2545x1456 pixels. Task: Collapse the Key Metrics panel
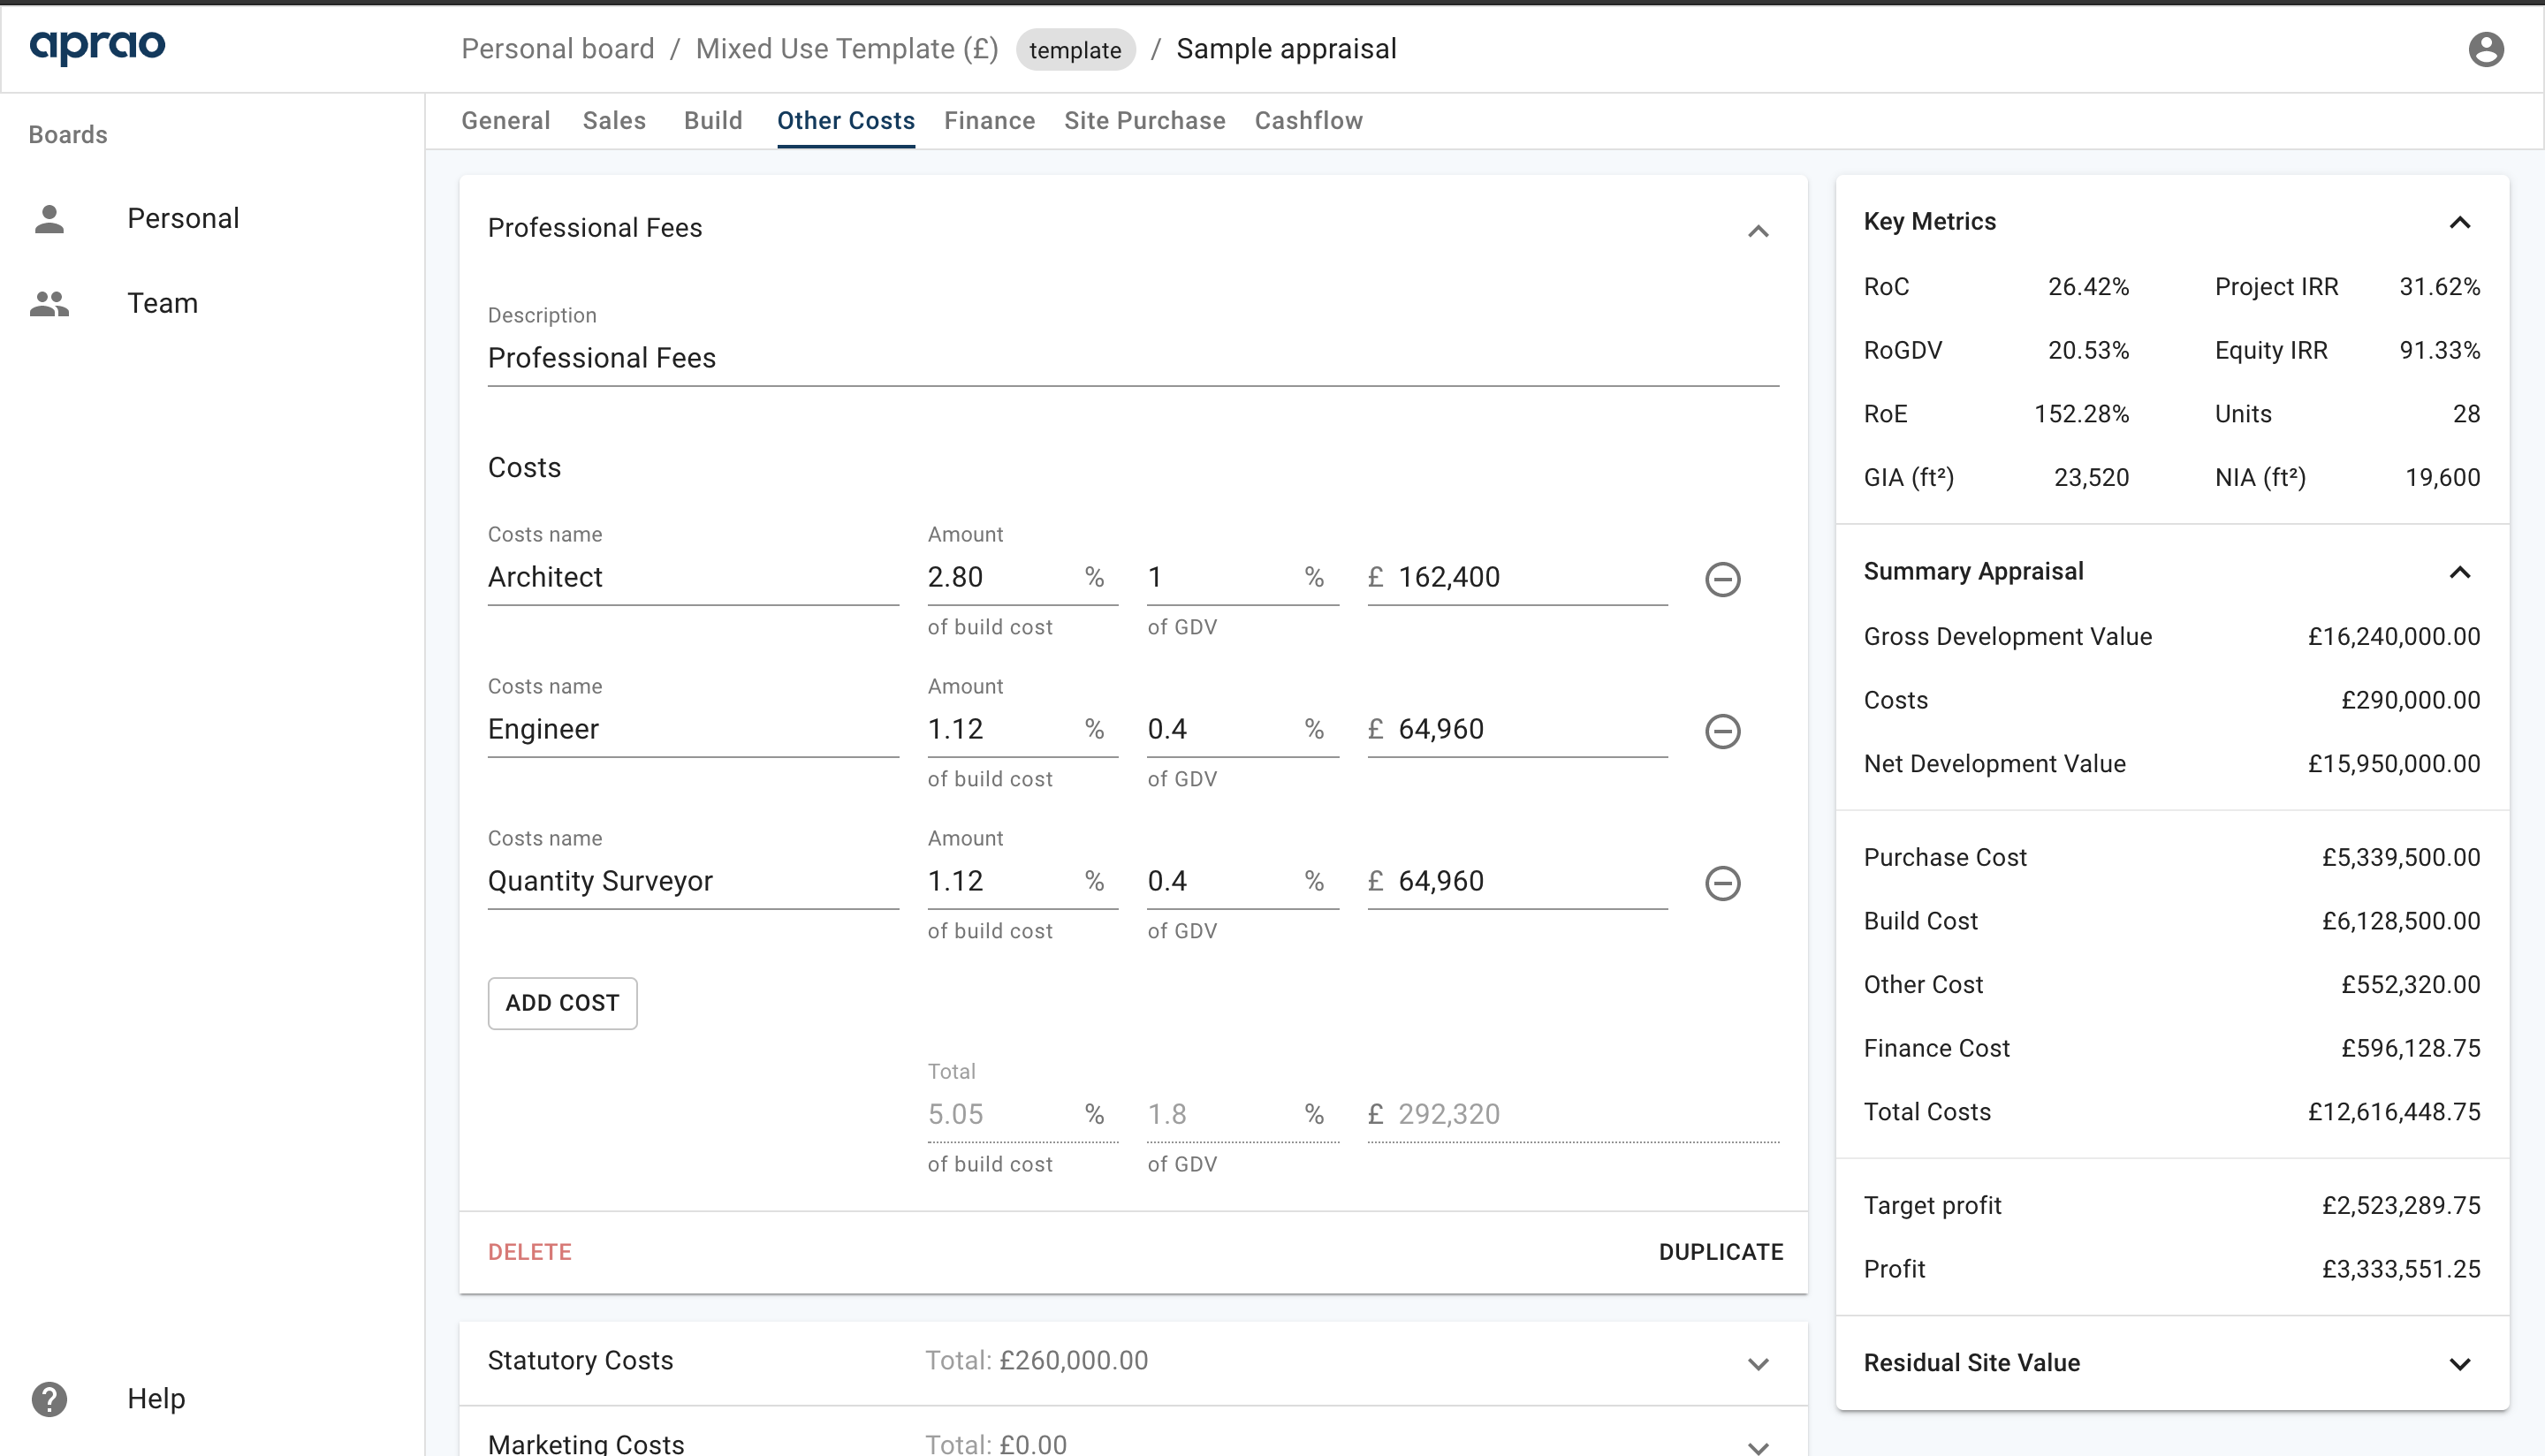(x=2460, y=222)
